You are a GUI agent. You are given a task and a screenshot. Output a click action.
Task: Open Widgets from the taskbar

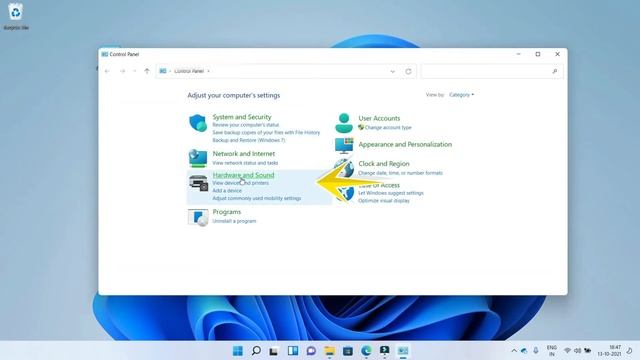click(293, 351)
